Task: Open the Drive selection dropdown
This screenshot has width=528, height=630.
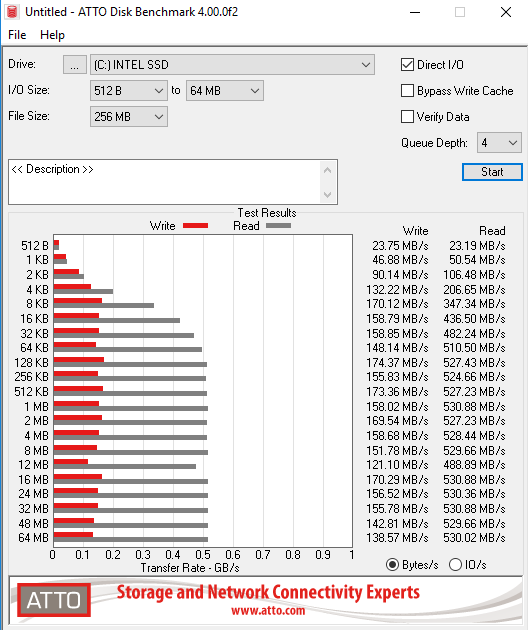Action: tap(232, 65)
